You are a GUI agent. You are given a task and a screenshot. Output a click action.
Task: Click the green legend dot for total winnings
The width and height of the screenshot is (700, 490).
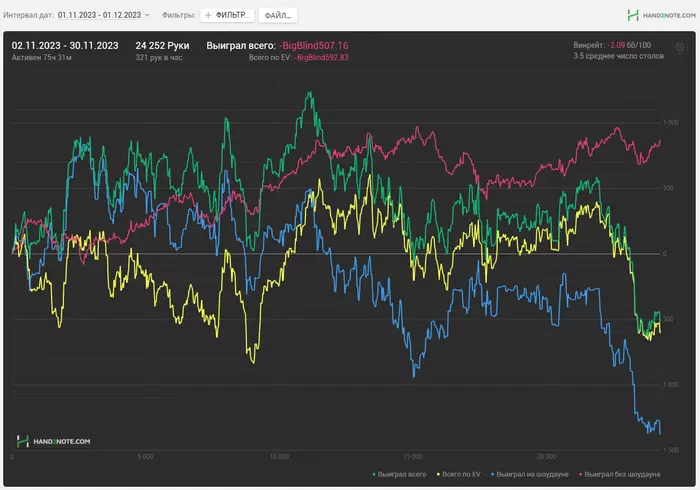click(375, 473)
